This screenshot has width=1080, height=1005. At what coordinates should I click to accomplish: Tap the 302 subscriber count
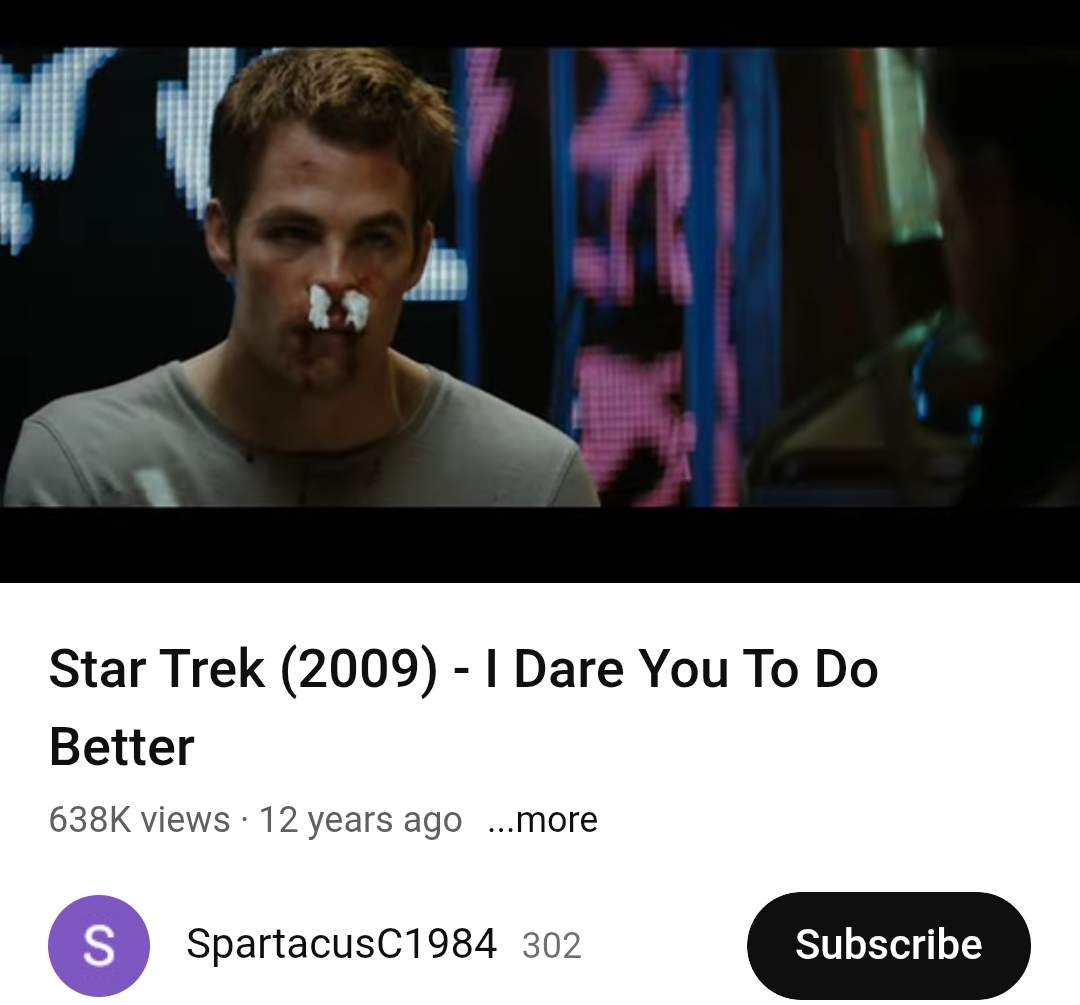coord(552,945)
